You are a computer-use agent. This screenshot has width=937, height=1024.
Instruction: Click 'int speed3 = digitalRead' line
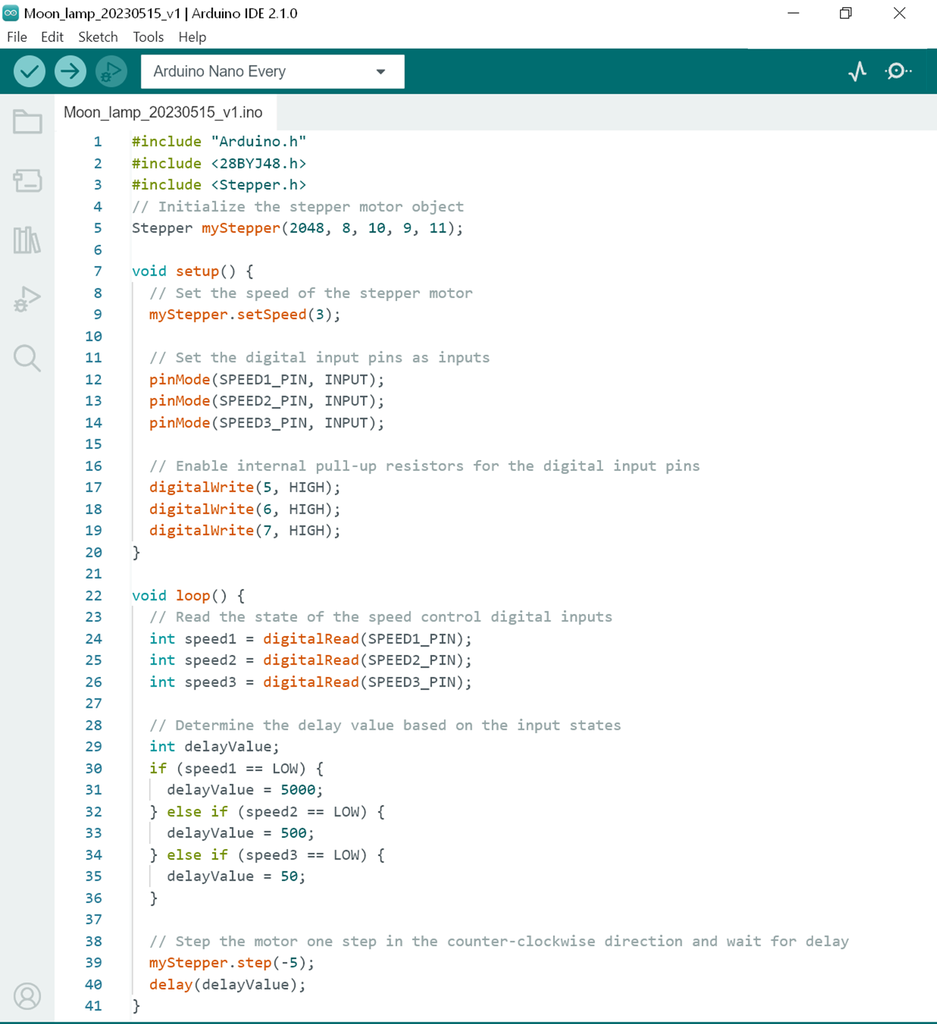[310, 682]
